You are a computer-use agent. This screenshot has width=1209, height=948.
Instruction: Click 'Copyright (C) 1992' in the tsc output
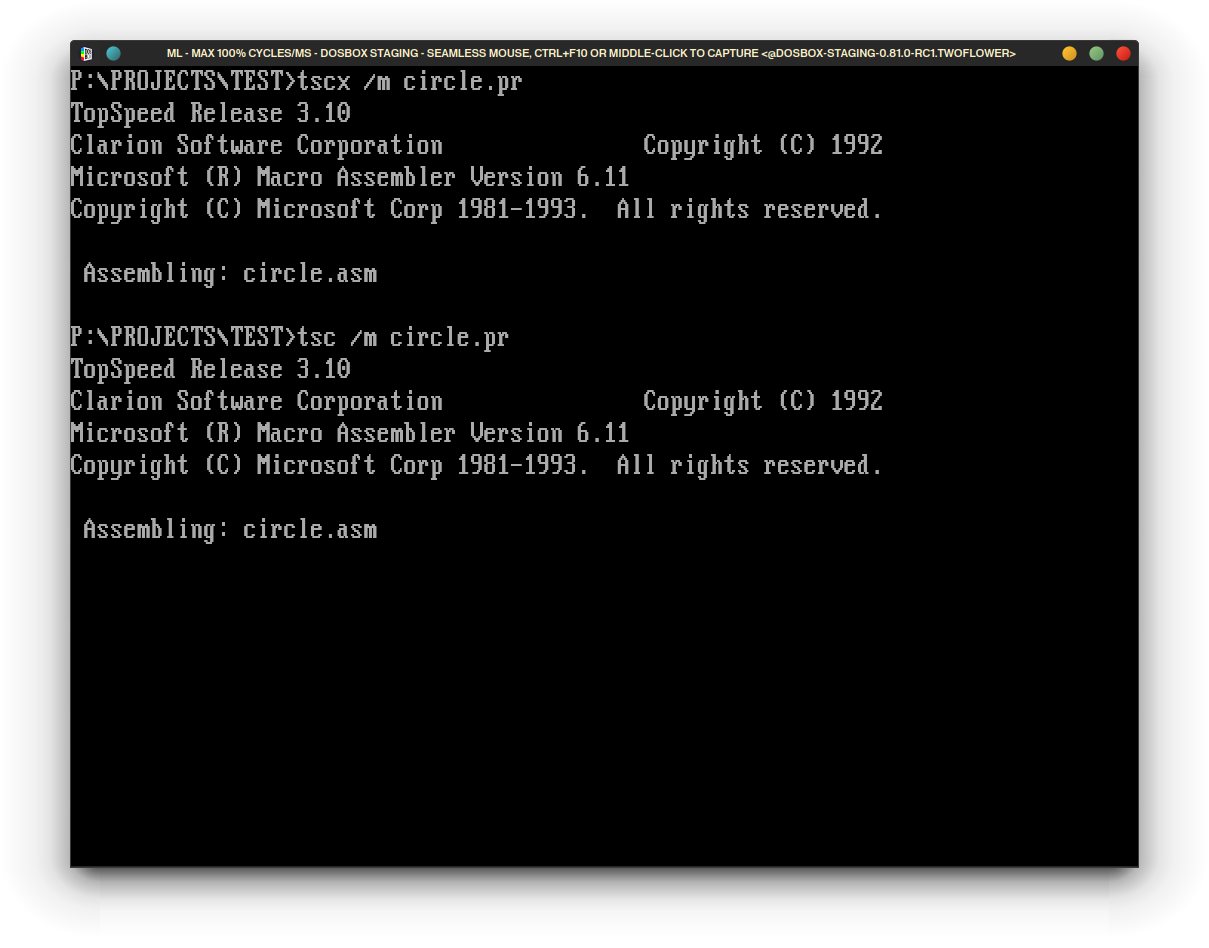point(763,402)
